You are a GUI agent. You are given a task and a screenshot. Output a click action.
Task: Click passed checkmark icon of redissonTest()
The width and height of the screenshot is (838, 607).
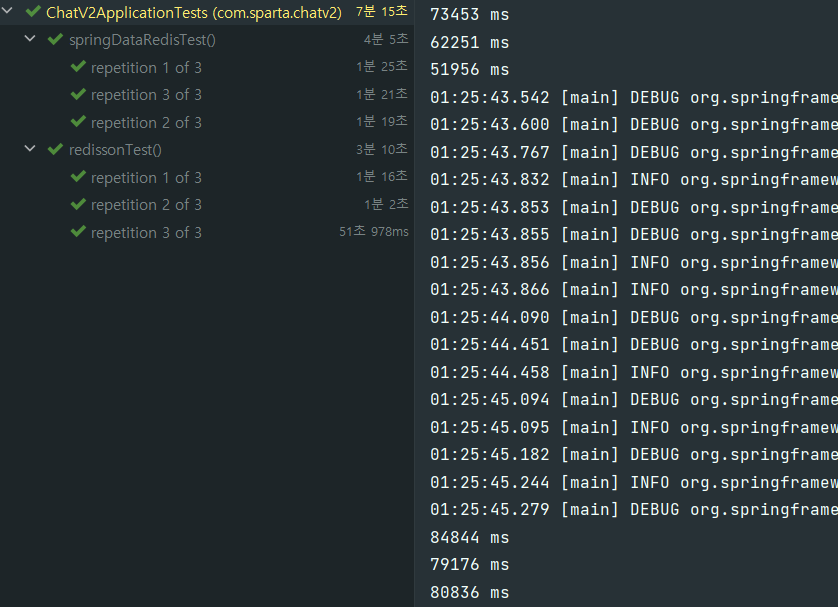[x=55, y=149]
